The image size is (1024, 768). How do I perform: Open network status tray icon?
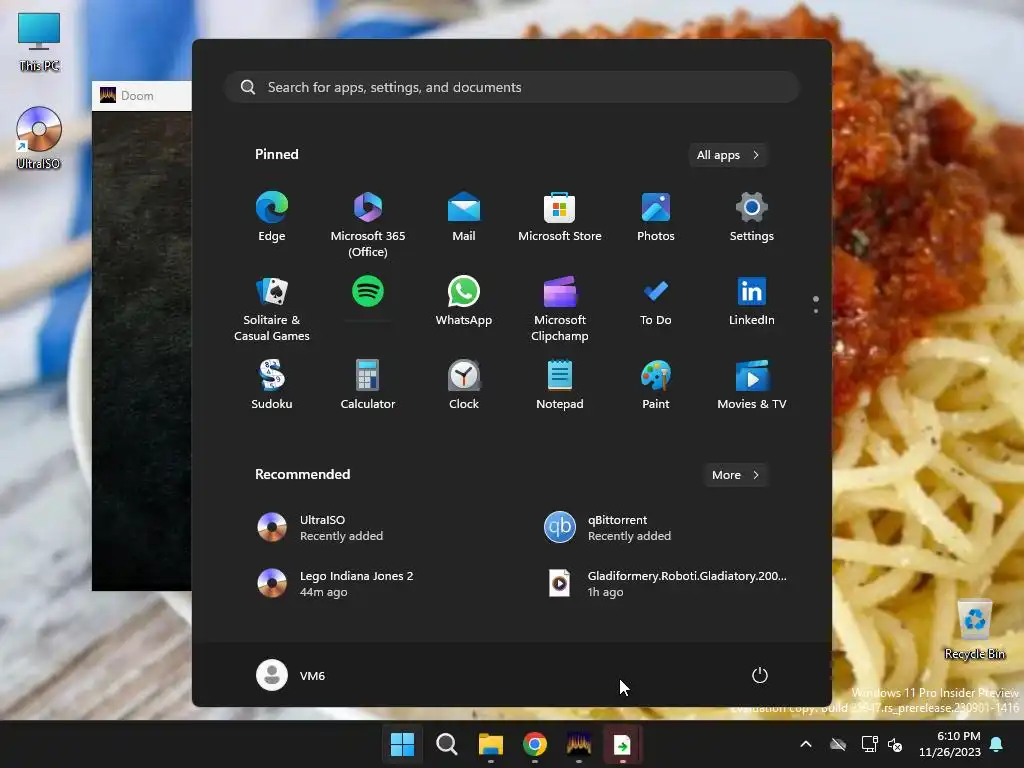click(x=869, y=744)
